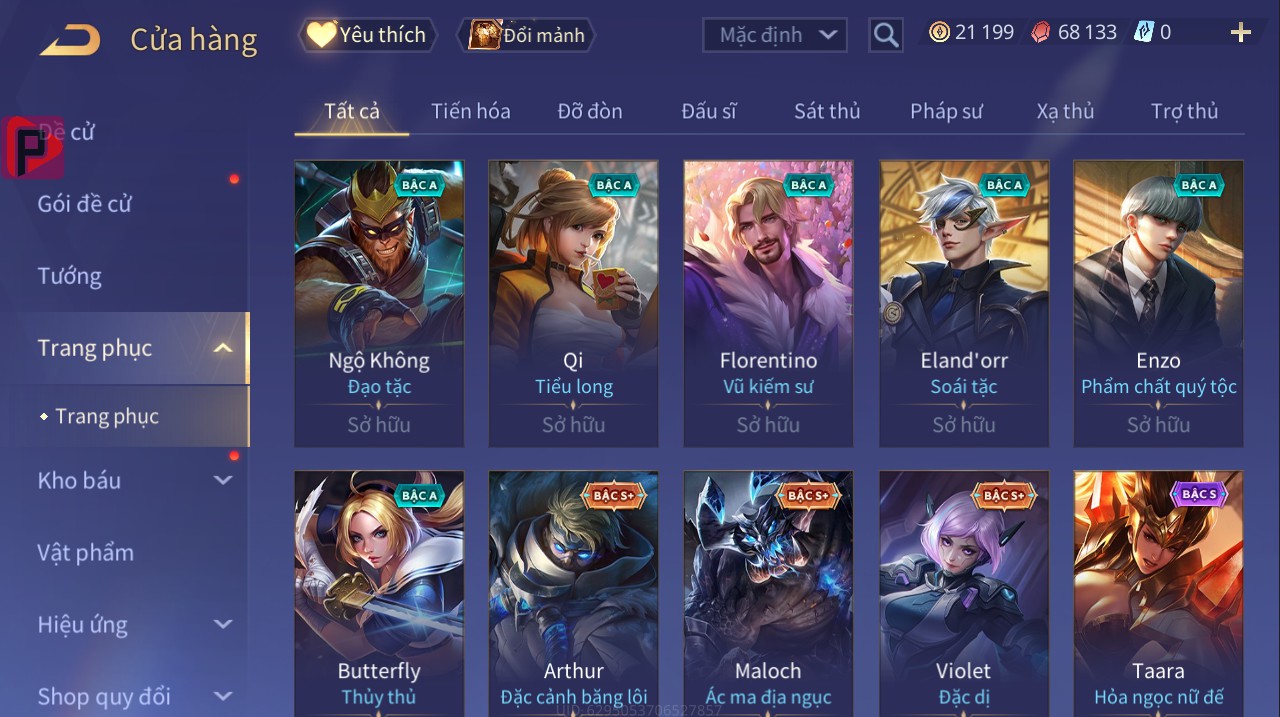Open Gói đề cử in sidebar
Viewport: 1280px width, 717px height.
point(85,204)
